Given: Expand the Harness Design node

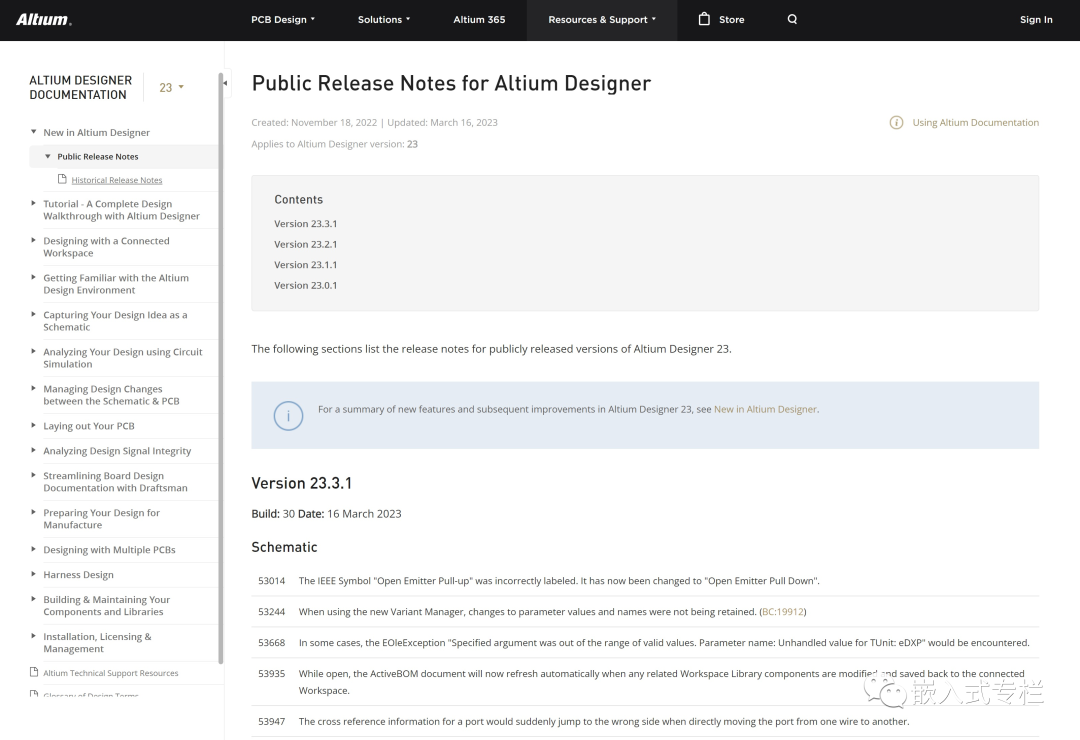Looking at the screenshot, I should pos(33,574).
